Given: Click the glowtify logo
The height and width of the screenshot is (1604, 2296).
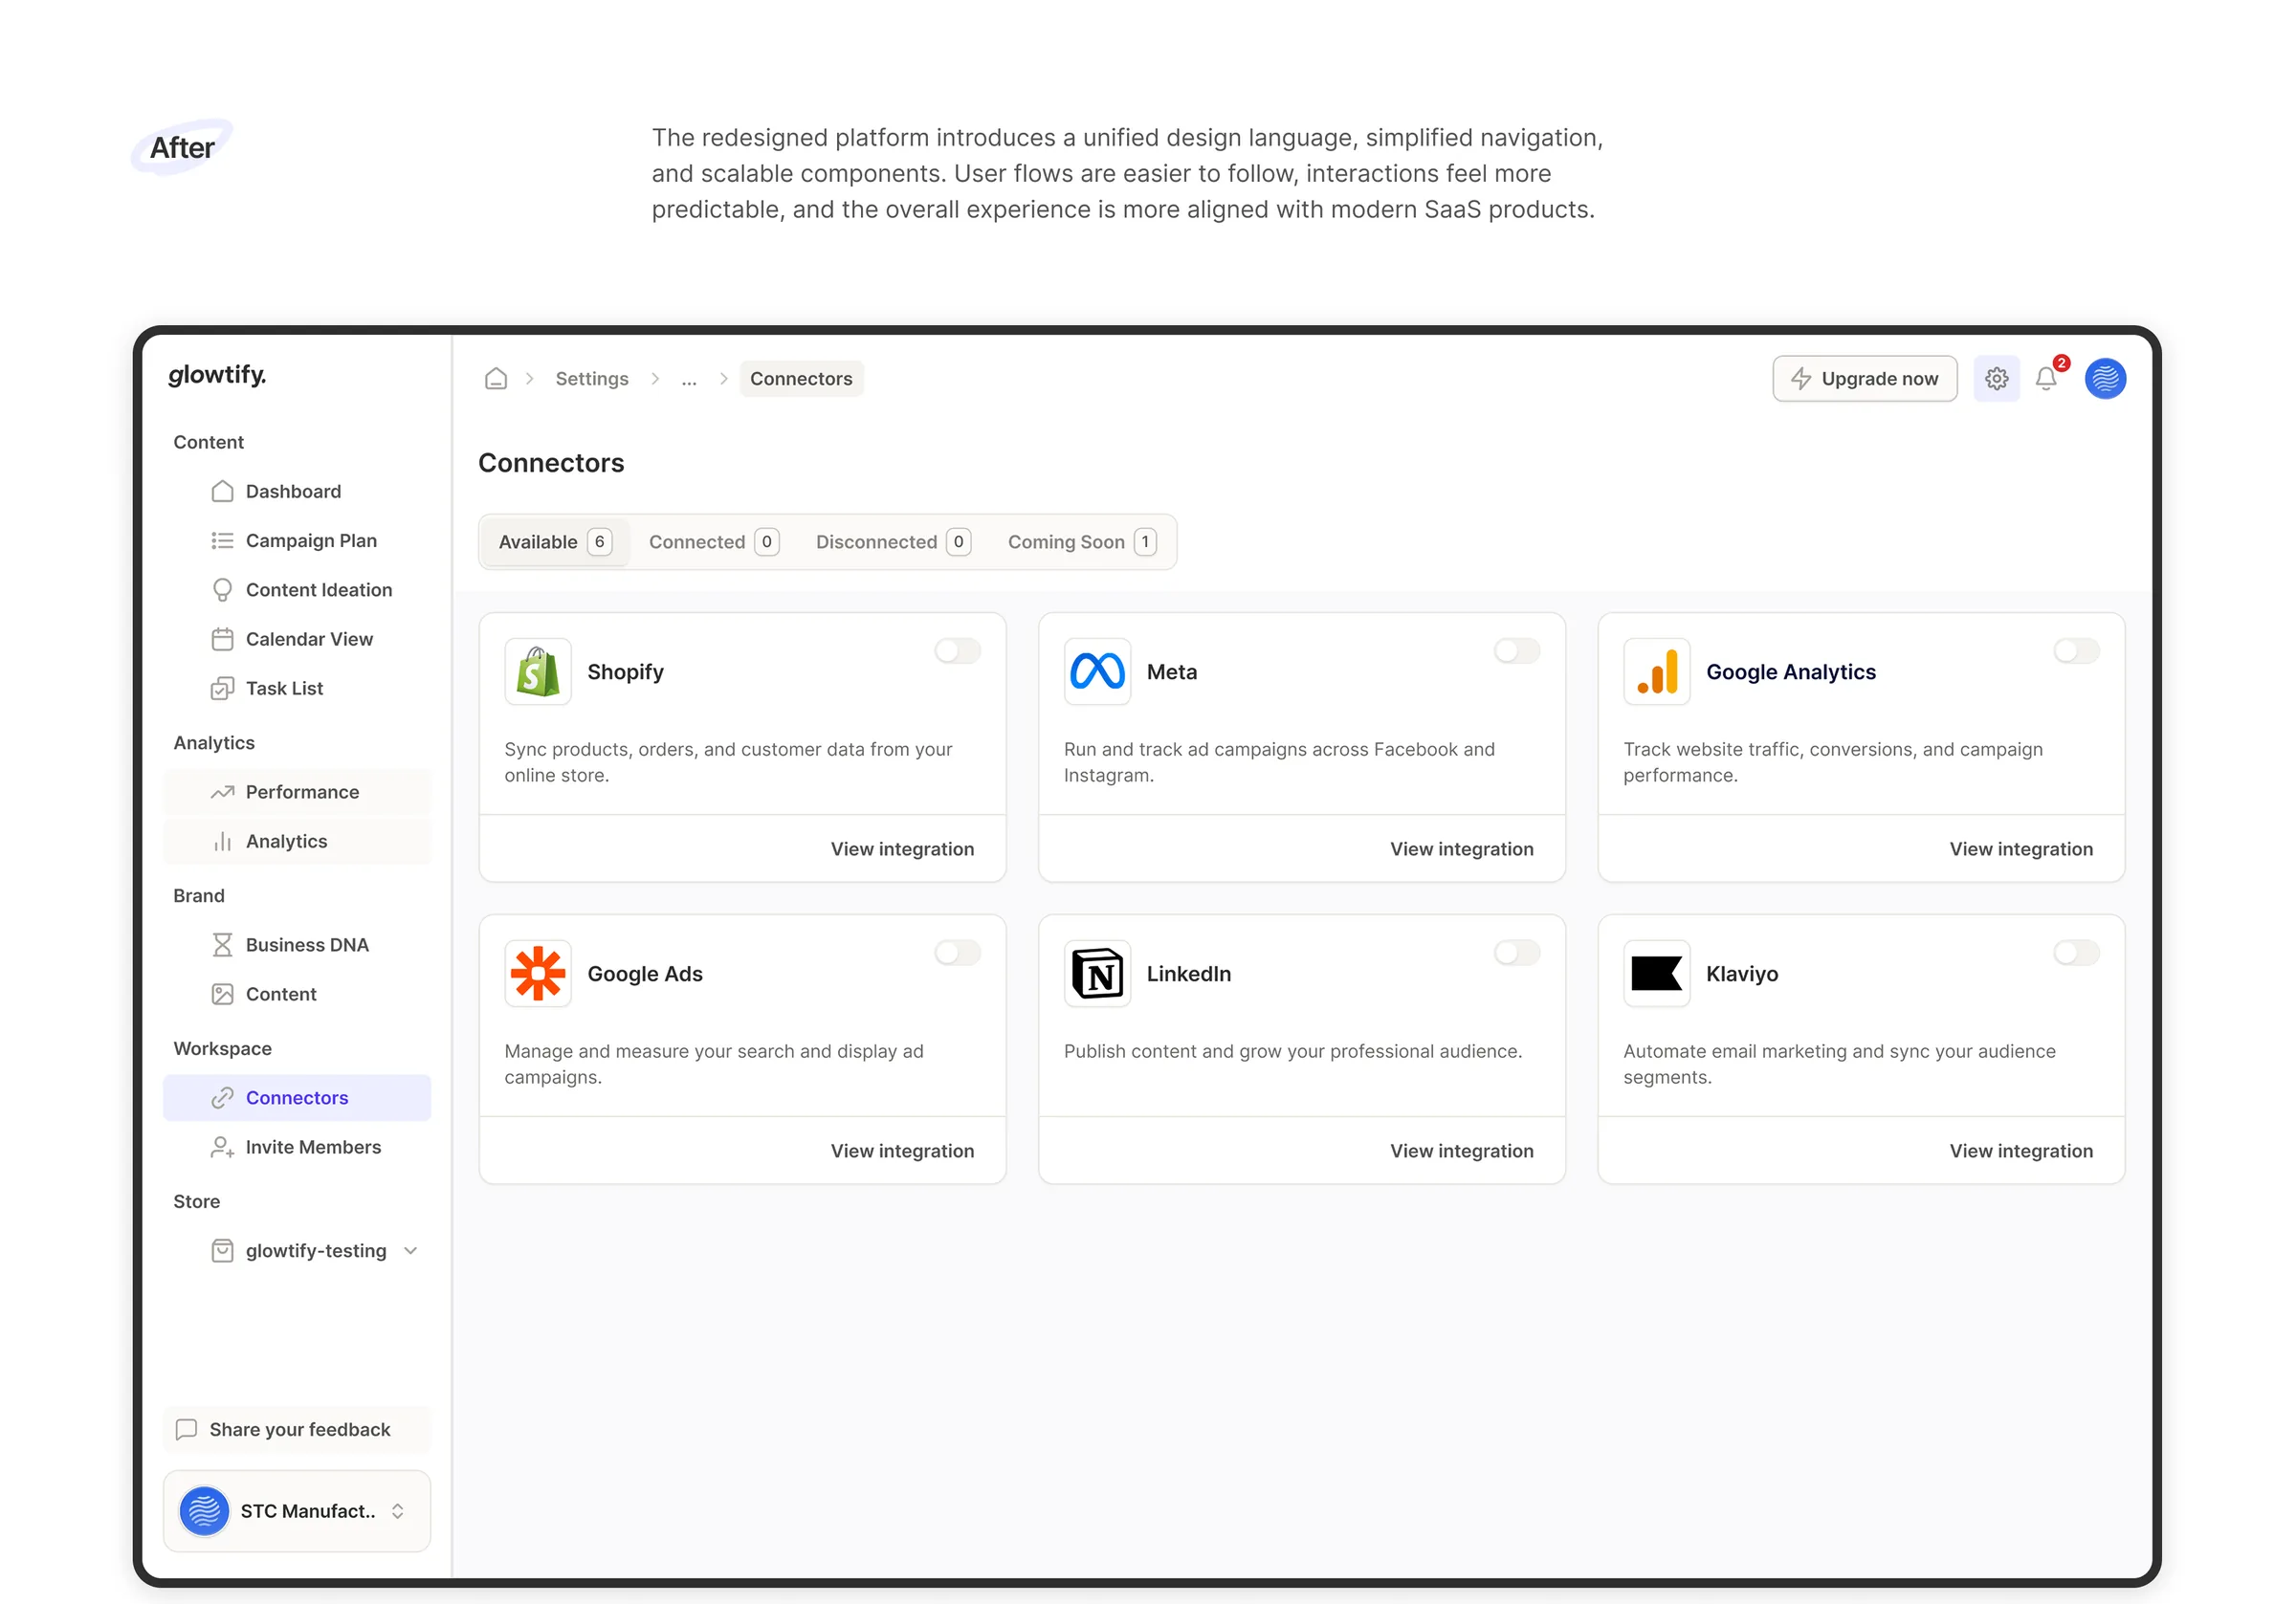Looking at the screenshot, I should [x=217, y=375].
